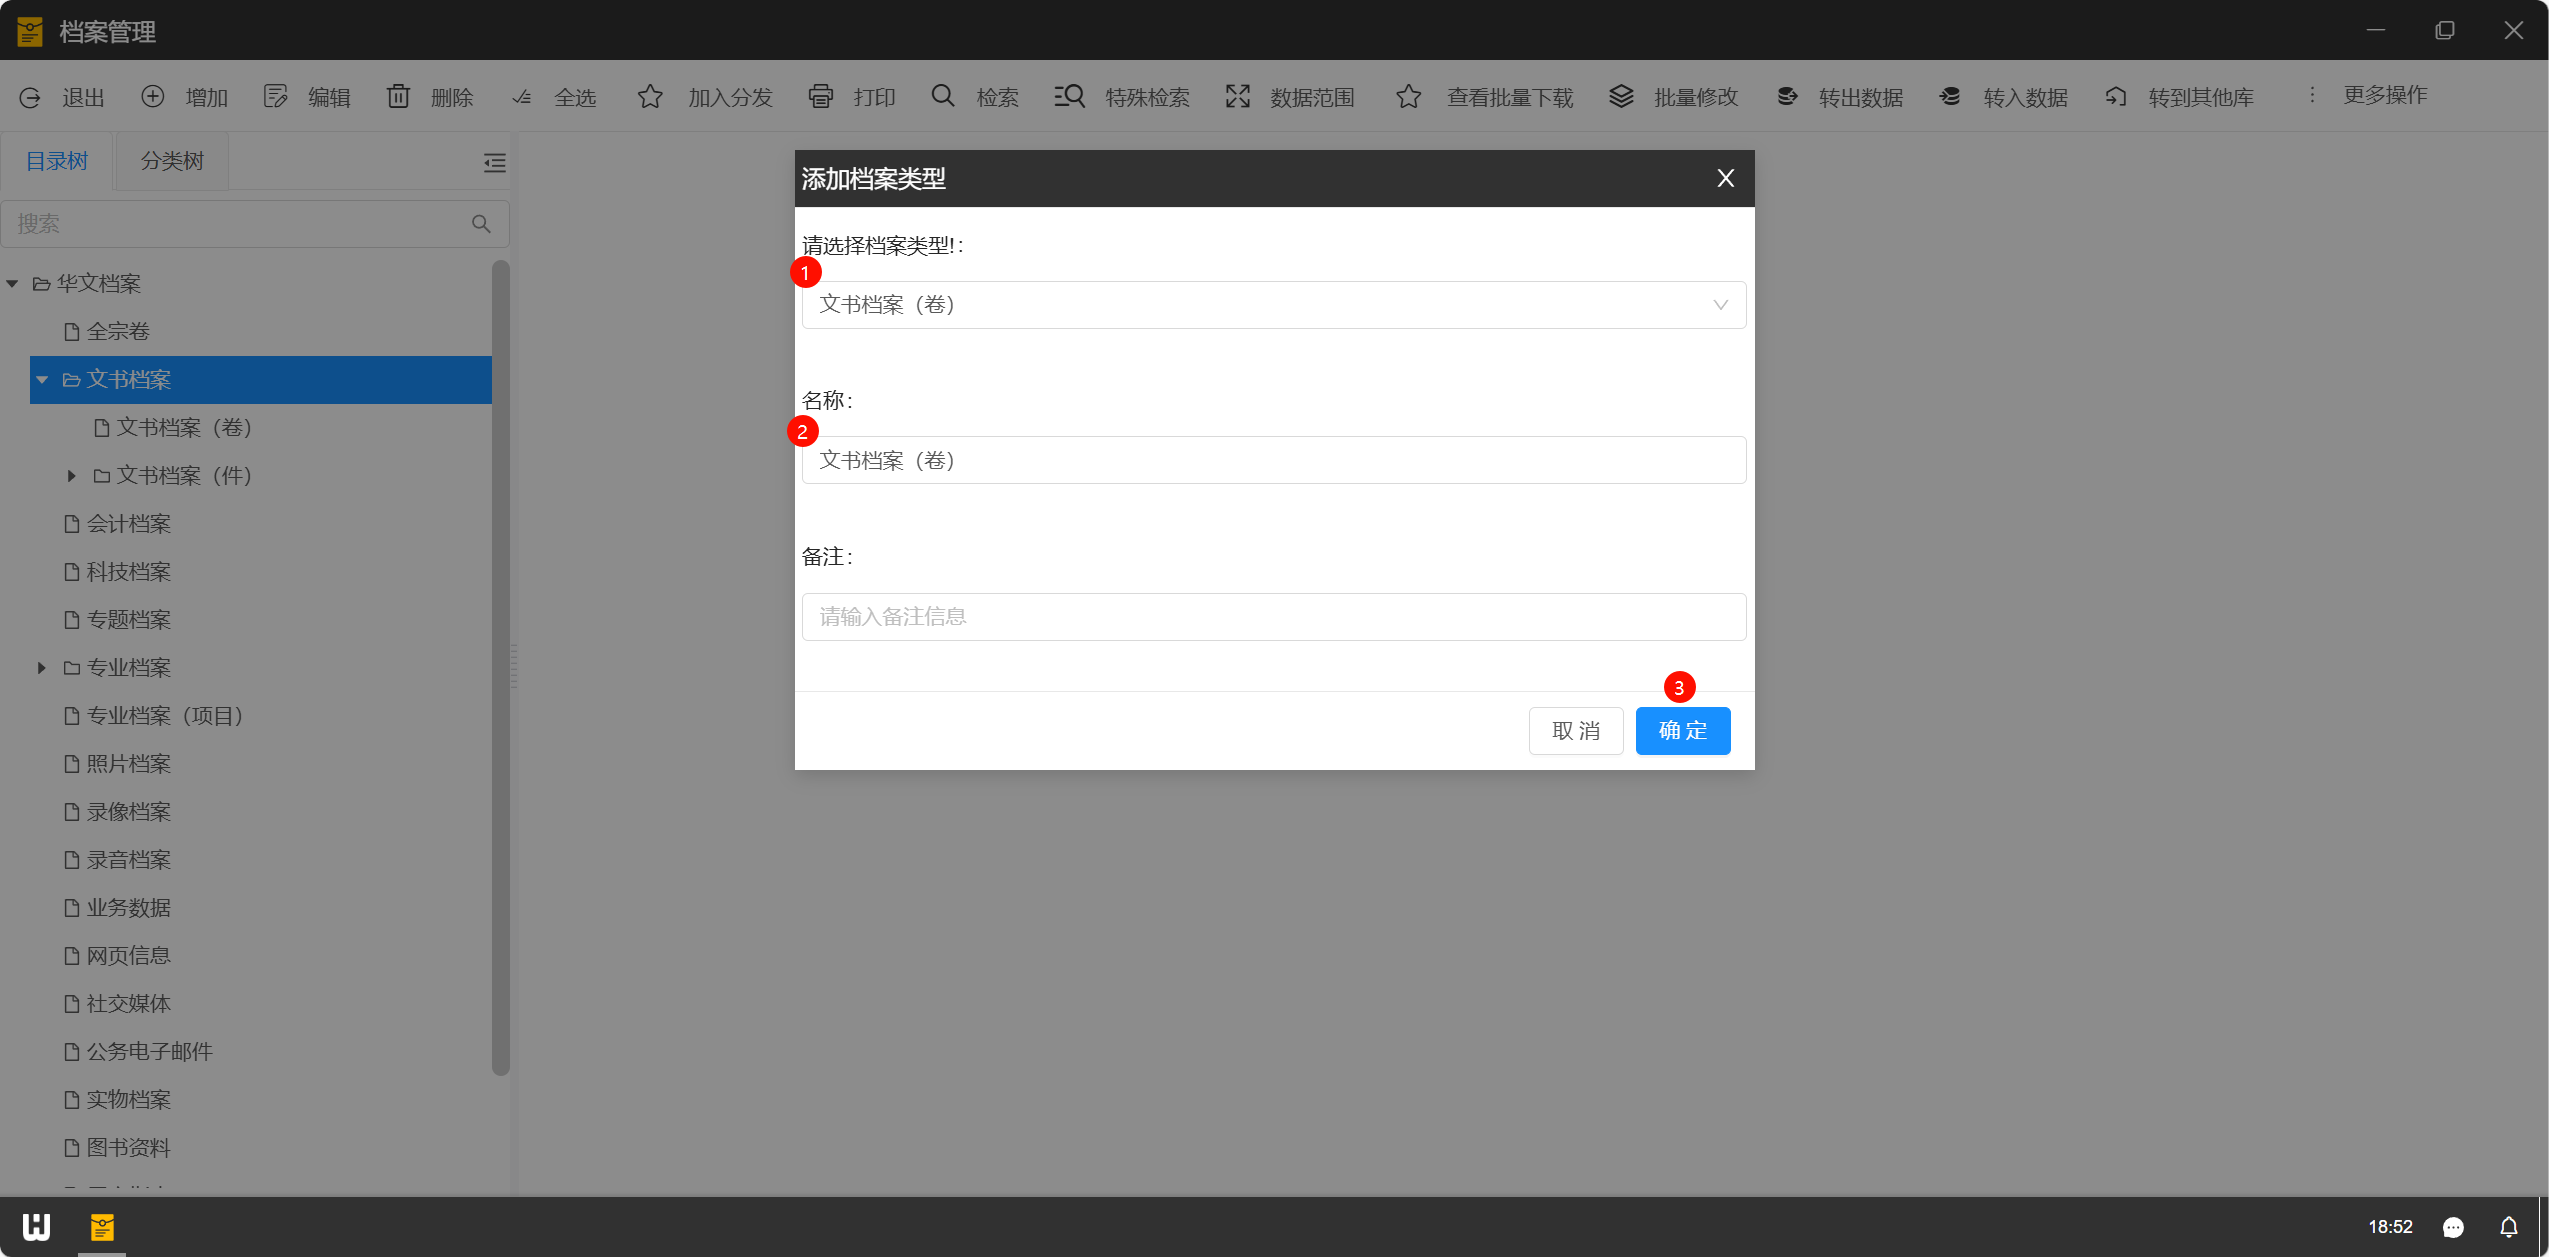The image size is (2549, 1257).
Task: Open the 档案类型 dropdown selector
Action: [x=1273, y=305]
